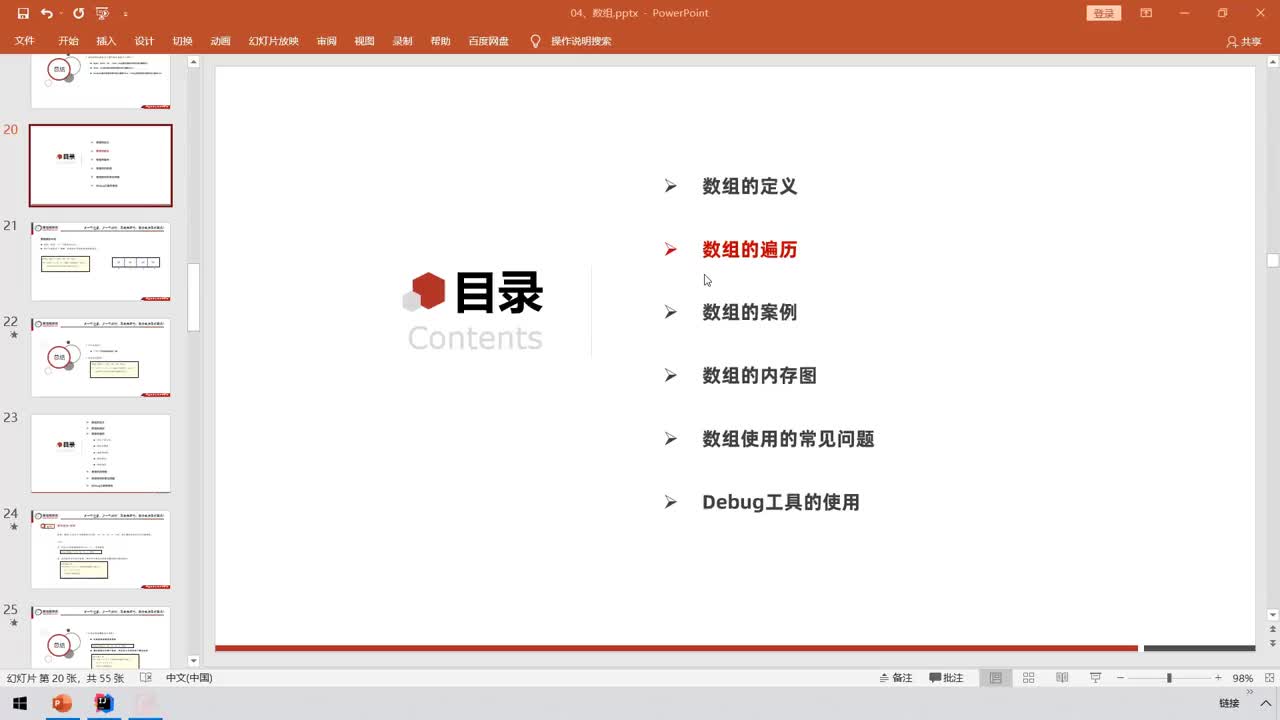
Task: Click the 登录 sign-in button
Action: tap(1103, 13)
